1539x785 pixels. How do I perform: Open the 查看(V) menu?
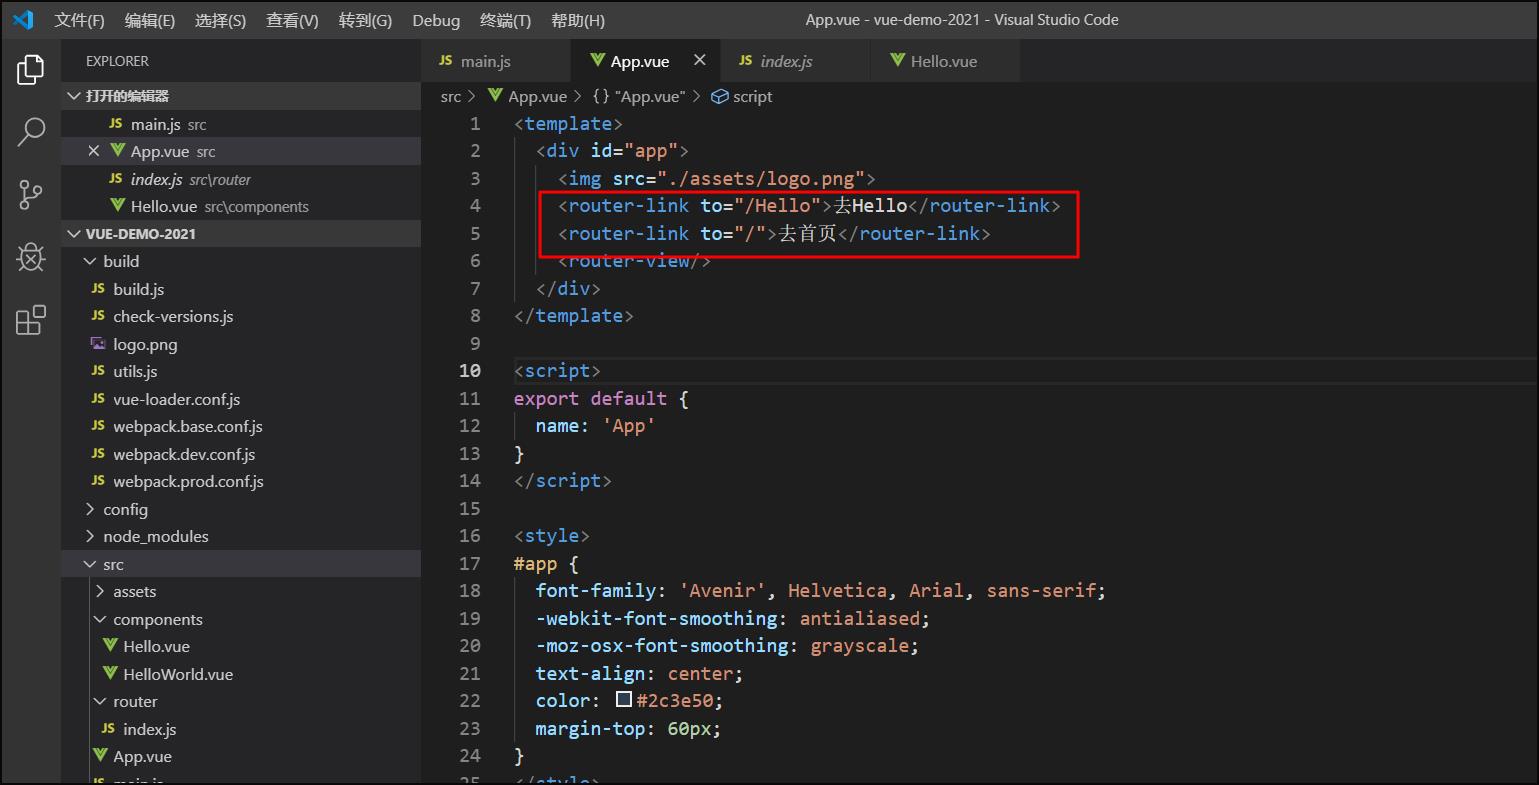click(292, 20)
